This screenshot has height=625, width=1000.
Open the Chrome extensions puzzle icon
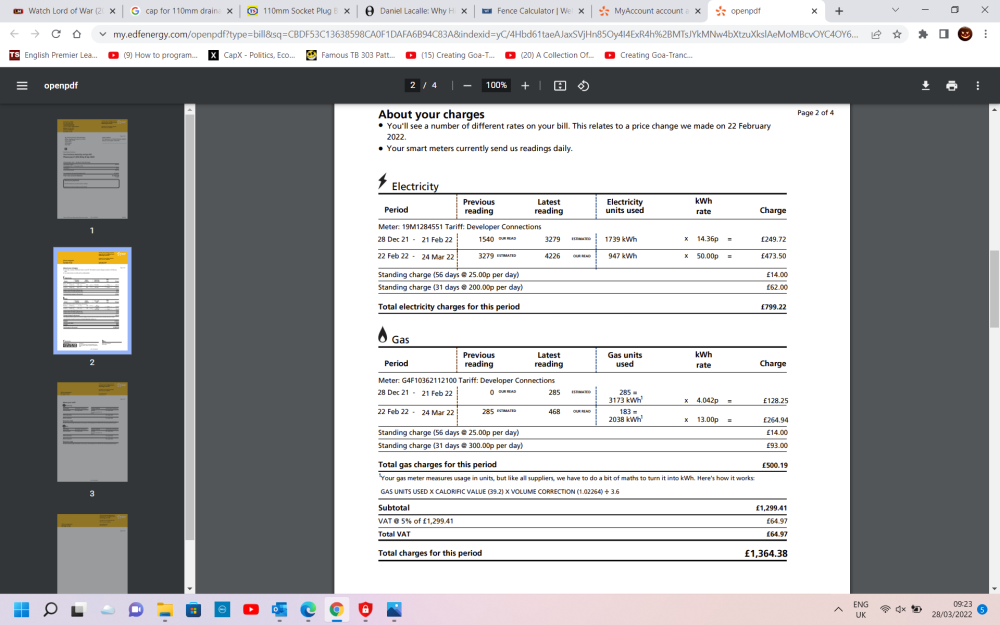[923, 34]
